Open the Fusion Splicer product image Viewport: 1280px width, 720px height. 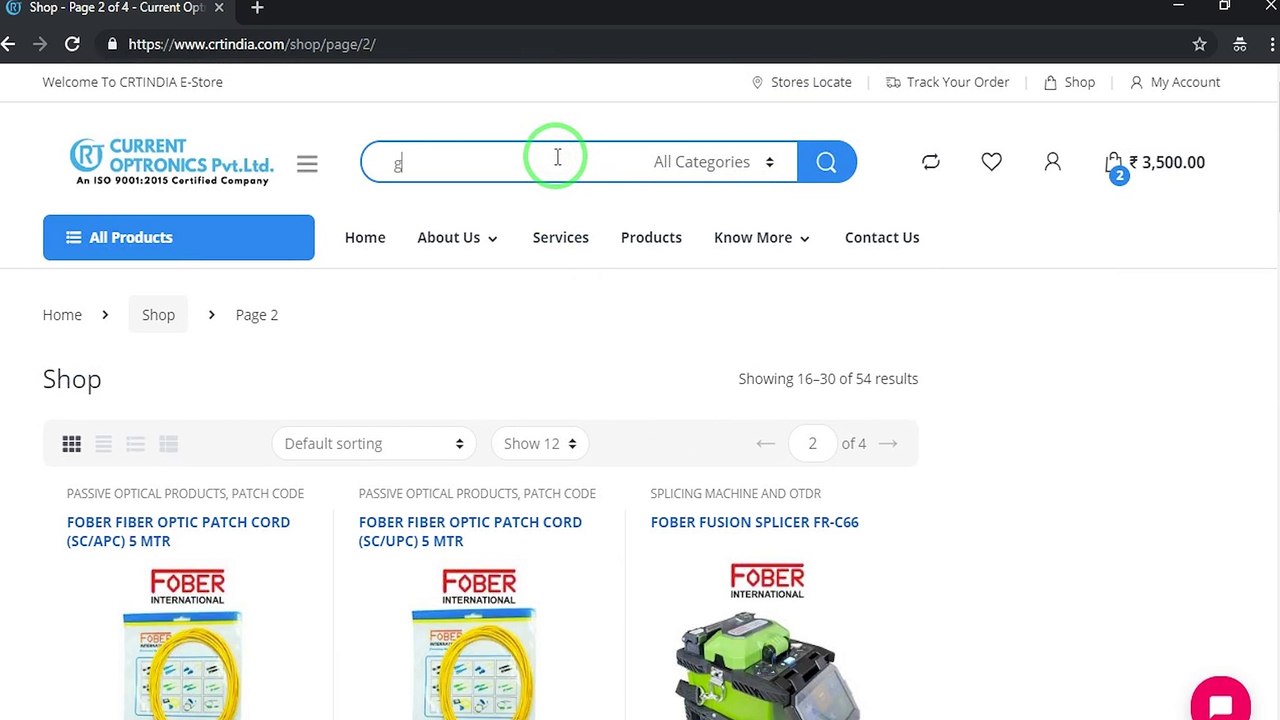(767, 640)
